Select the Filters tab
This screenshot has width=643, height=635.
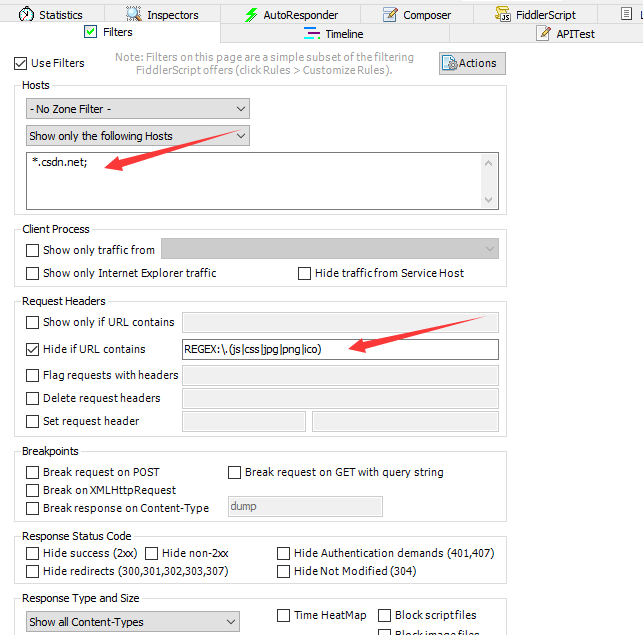click(x=109, y=32)
